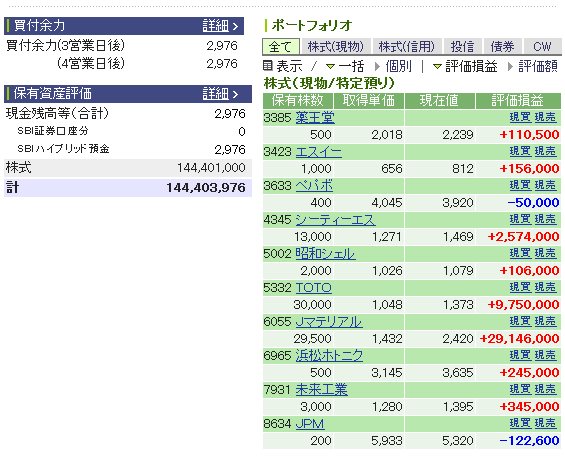Image resolution: width=565 pixels, height=457 pixels.
Task: Open TOTO stock link
Action: 313,288
